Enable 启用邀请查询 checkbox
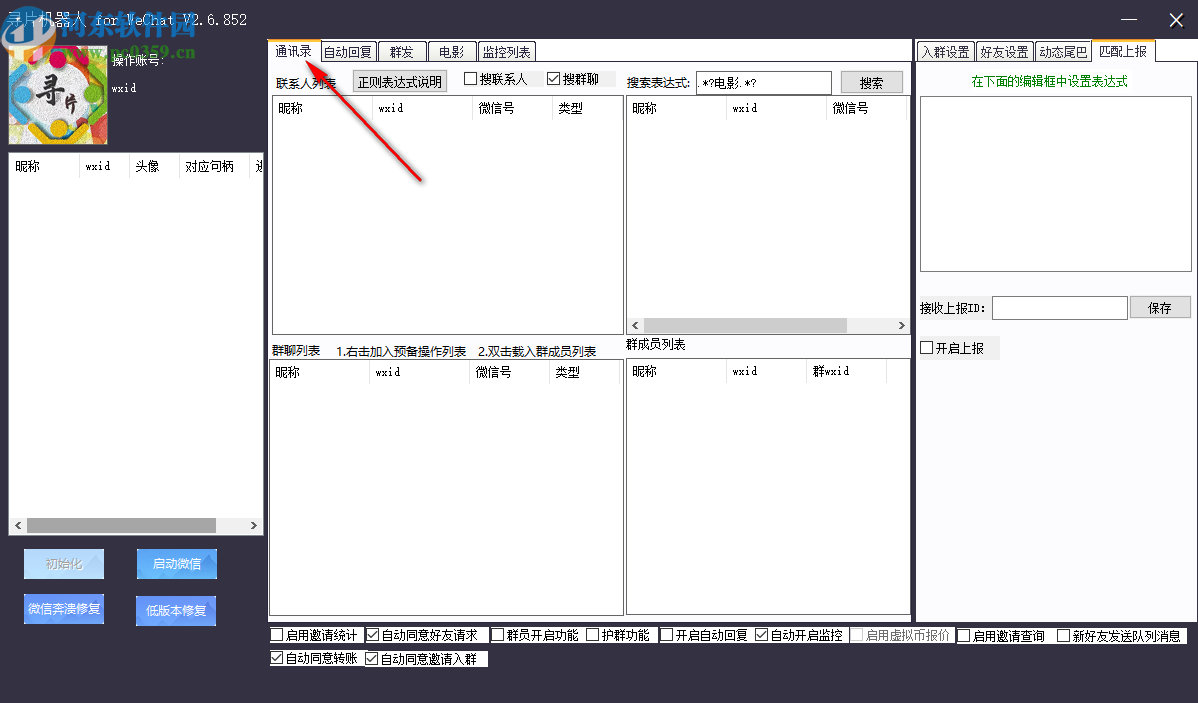The height and width of the screenshot is (703, 1198). [x=964, y=636]
